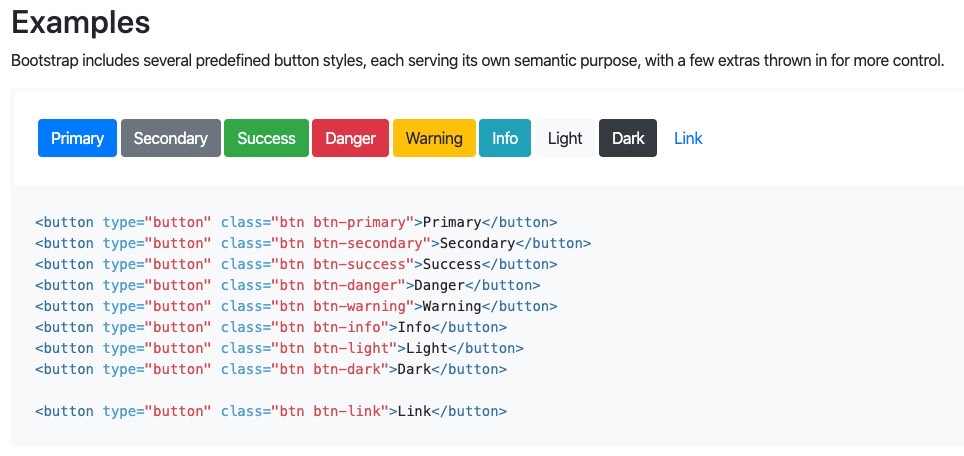Image resolution: width=964 pixels, height=456 pixels.
Task: Click the teal Info button
Action: point(505,138)
